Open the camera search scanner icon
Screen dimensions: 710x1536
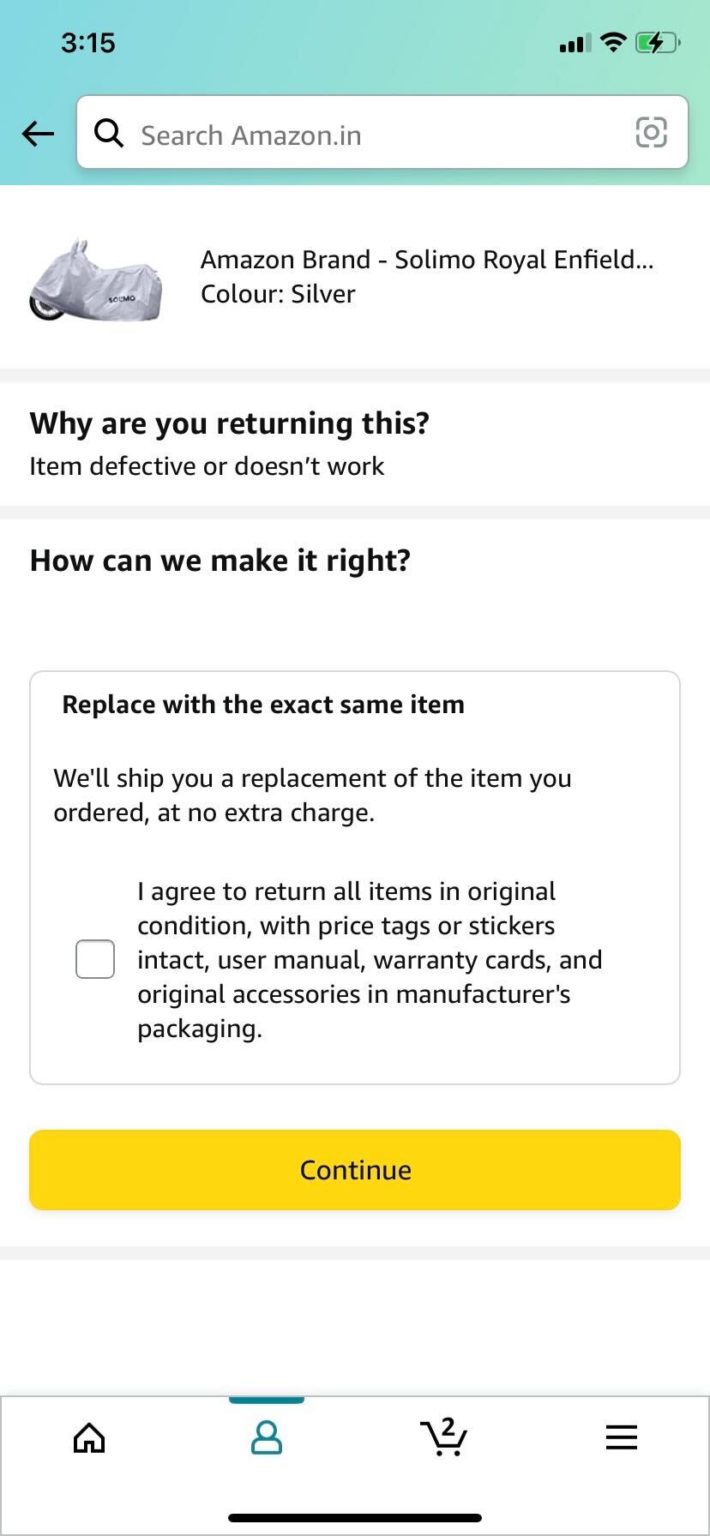tap(651, 133)
